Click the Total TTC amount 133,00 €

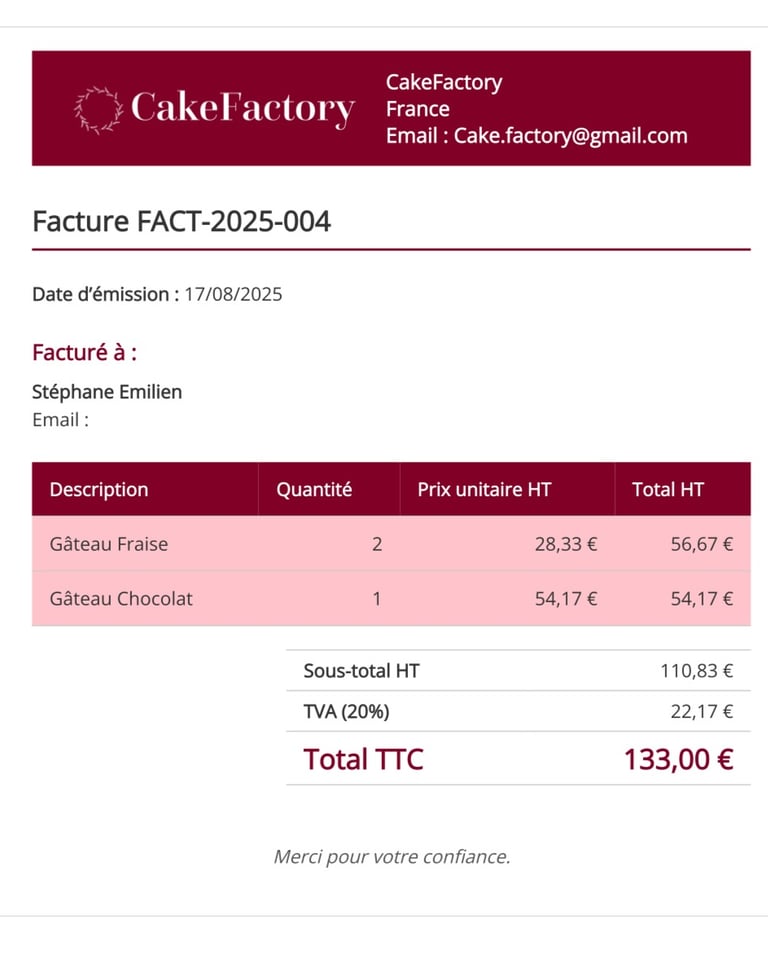click(678, 759)
